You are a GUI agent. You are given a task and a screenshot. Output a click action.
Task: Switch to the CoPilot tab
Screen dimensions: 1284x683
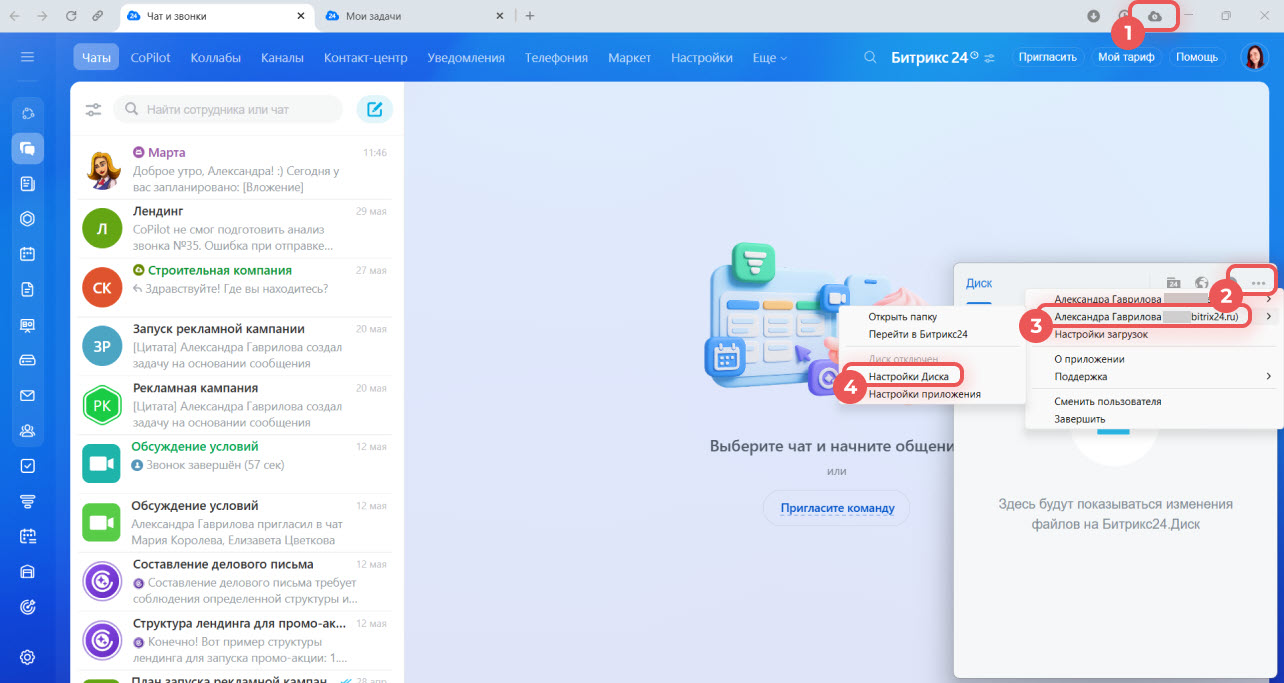[x=150, y=58]
